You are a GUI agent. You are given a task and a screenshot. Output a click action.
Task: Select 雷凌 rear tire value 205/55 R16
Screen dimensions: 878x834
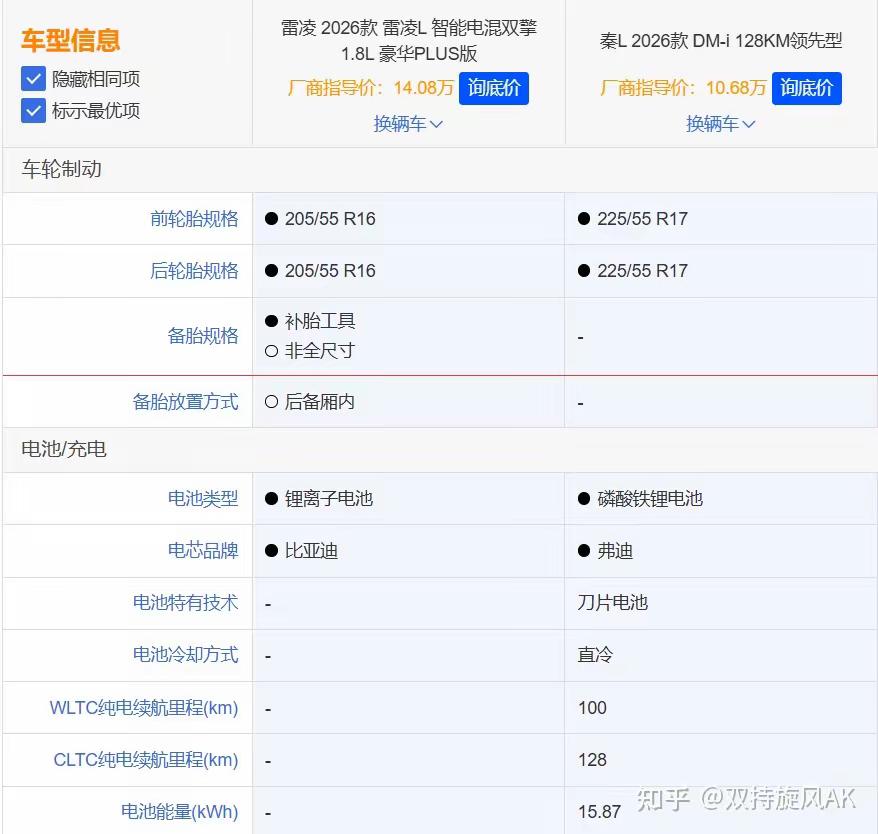pos(330,271)
